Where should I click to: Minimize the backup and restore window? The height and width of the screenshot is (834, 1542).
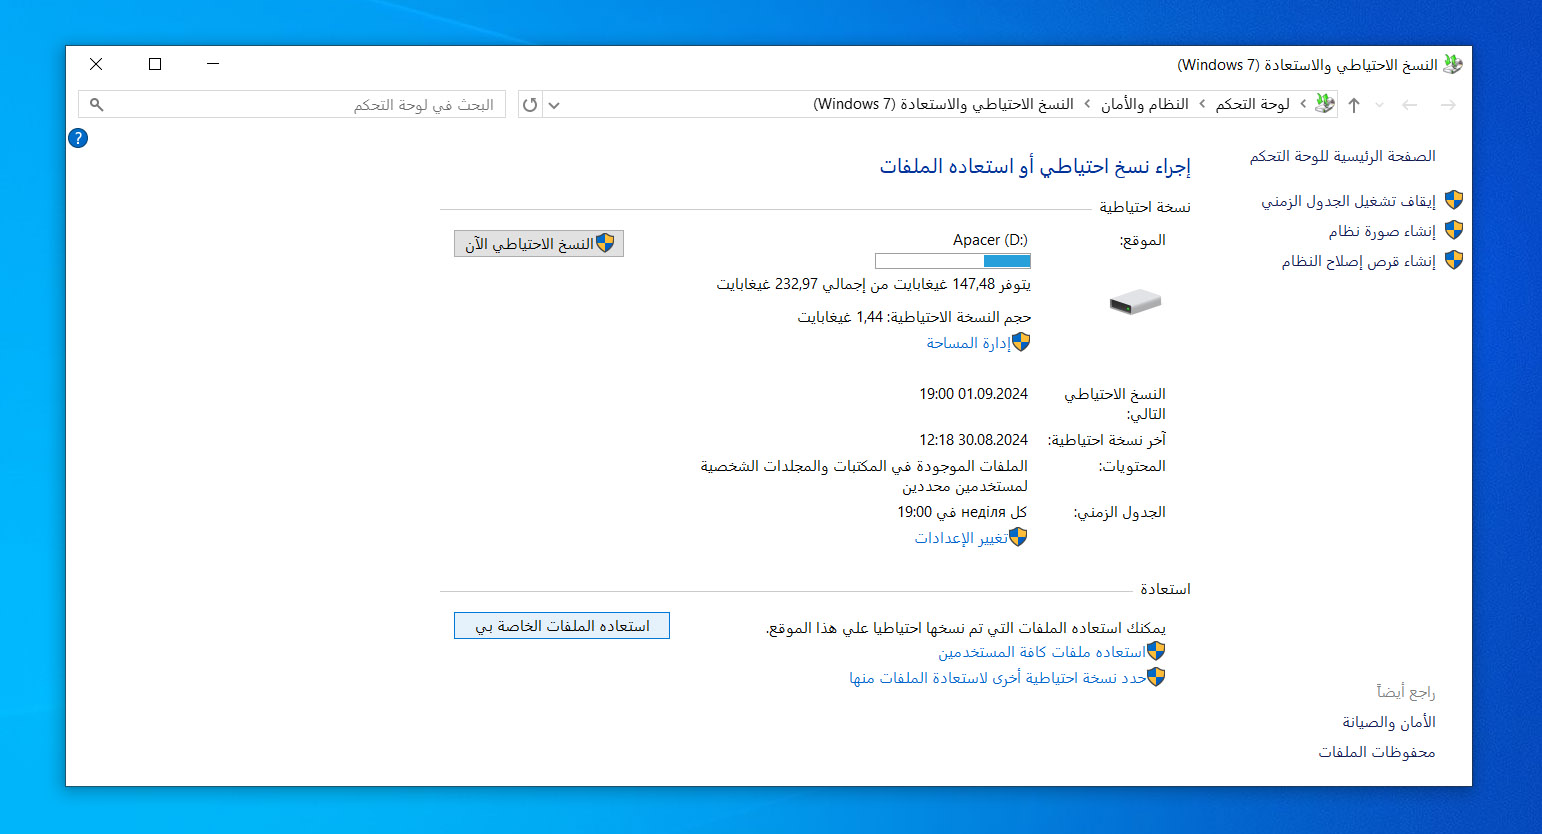point(213,64)
